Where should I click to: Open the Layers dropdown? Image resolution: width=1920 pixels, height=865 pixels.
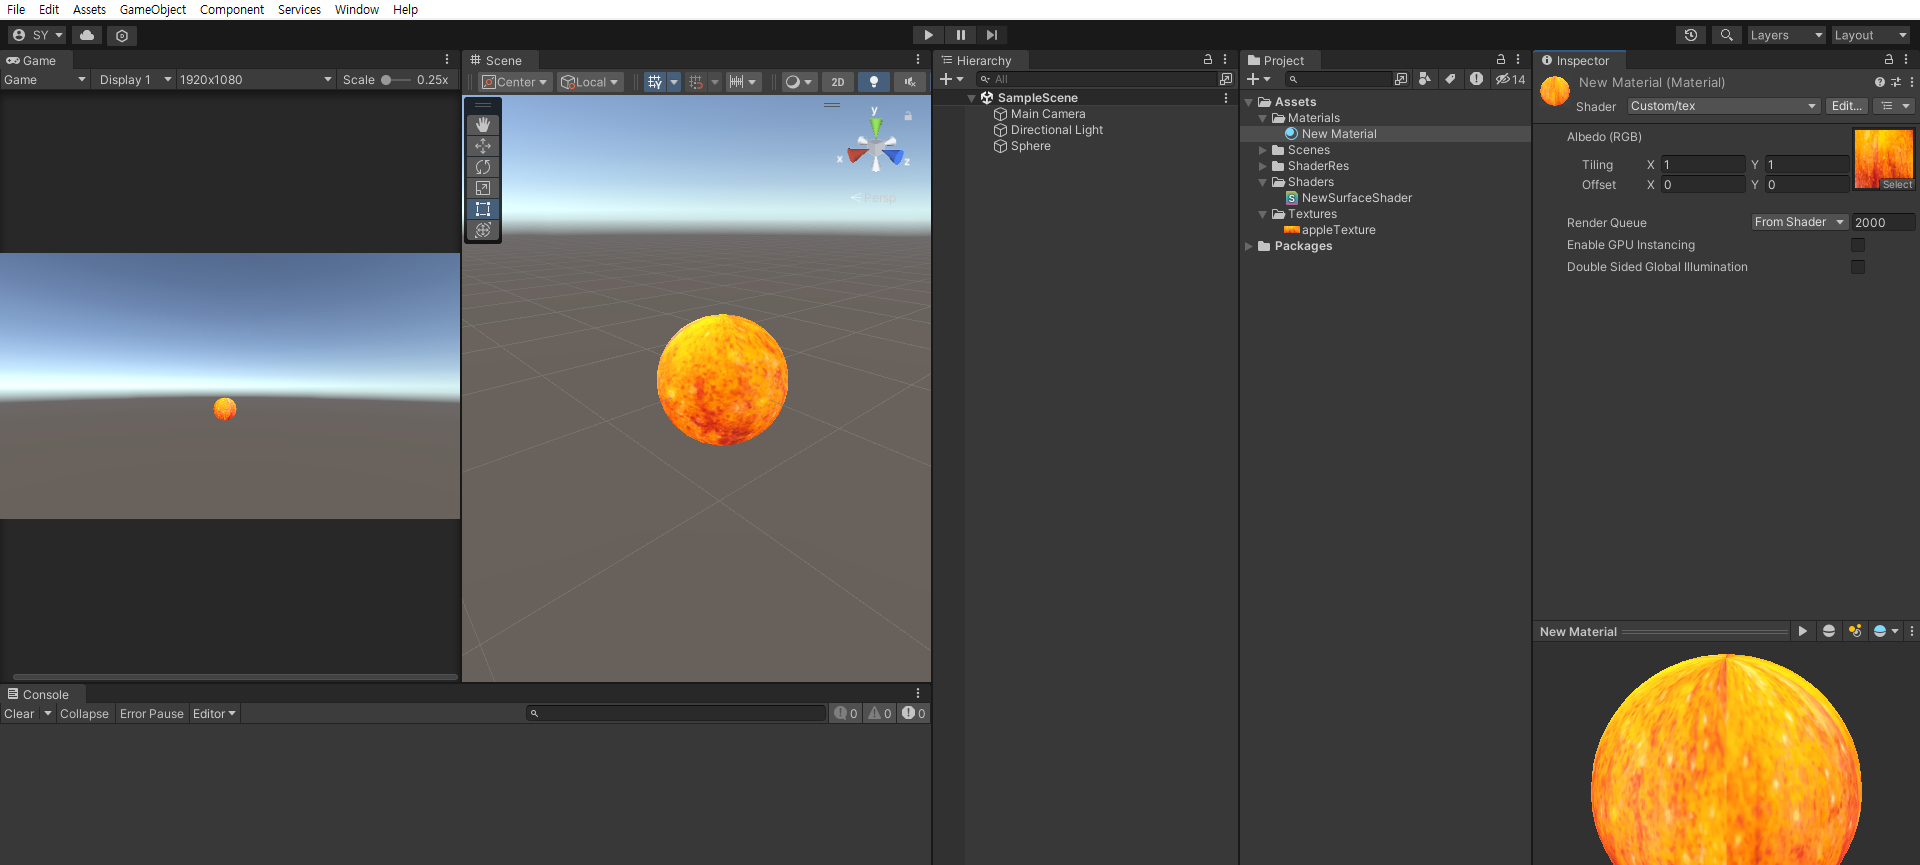tap(1786, 35)
